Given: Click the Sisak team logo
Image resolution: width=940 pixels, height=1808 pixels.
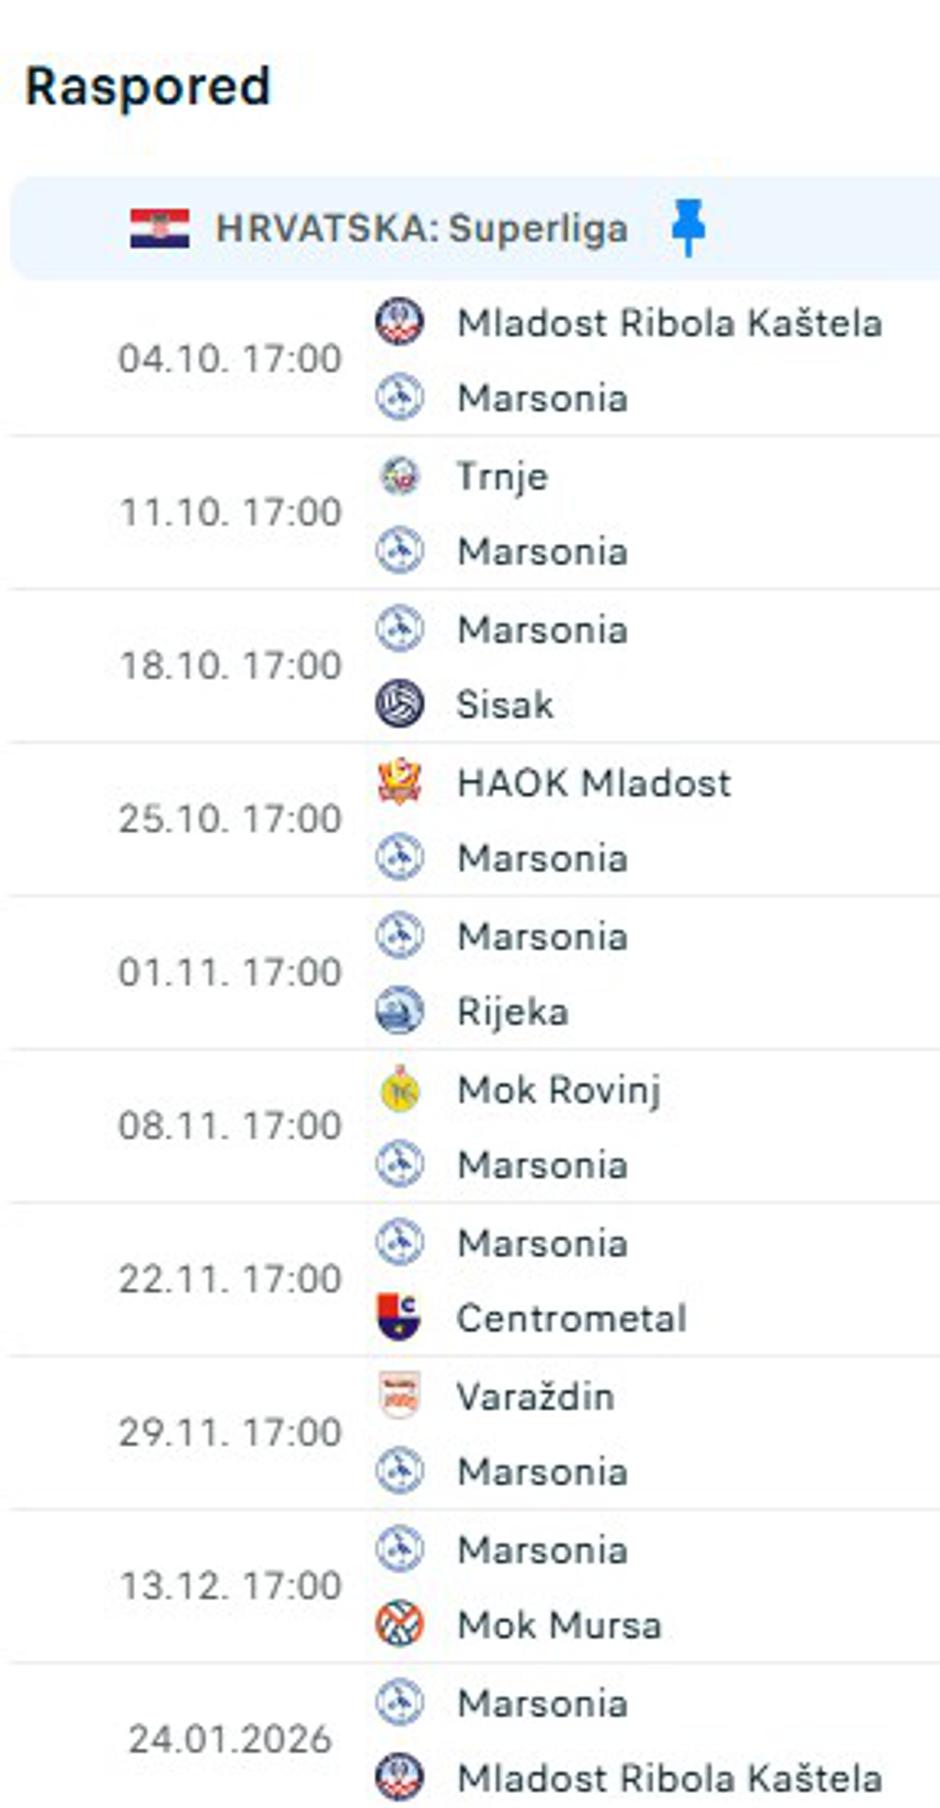Looking at the screenshot, I should [x=400, y=704].
